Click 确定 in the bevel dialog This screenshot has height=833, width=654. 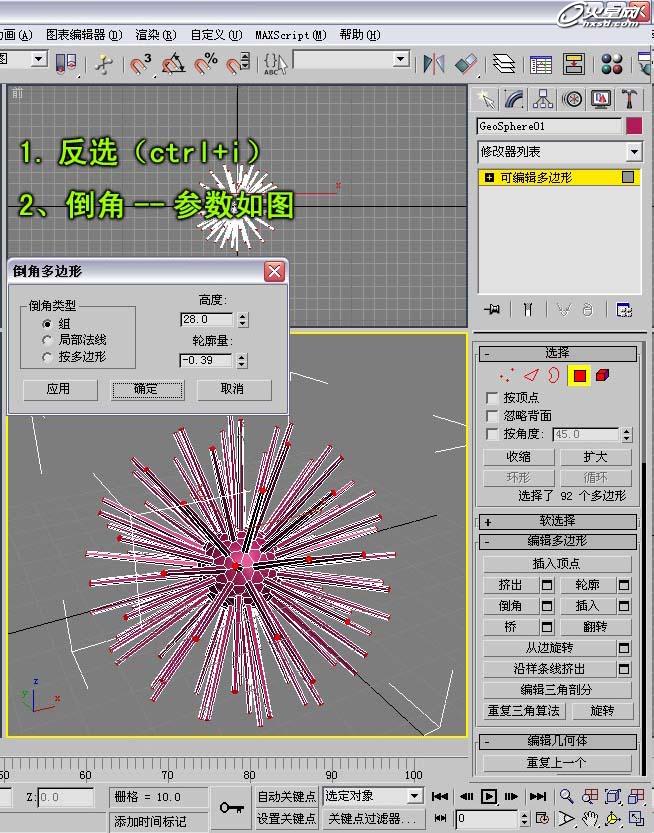coord(146,389)
